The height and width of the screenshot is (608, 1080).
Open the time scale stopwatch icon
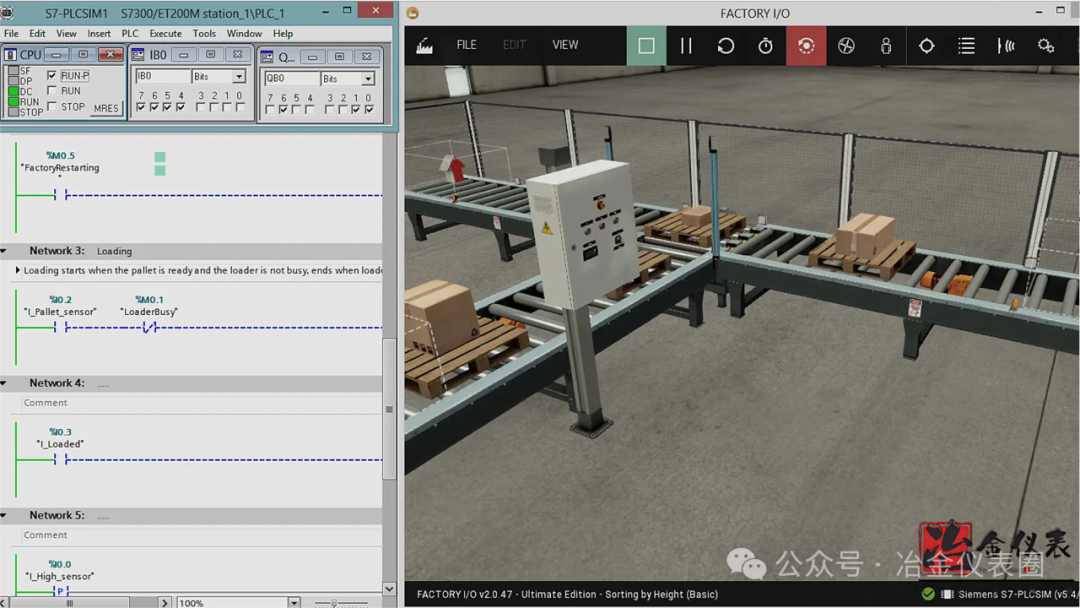click(x=765, y=45)
